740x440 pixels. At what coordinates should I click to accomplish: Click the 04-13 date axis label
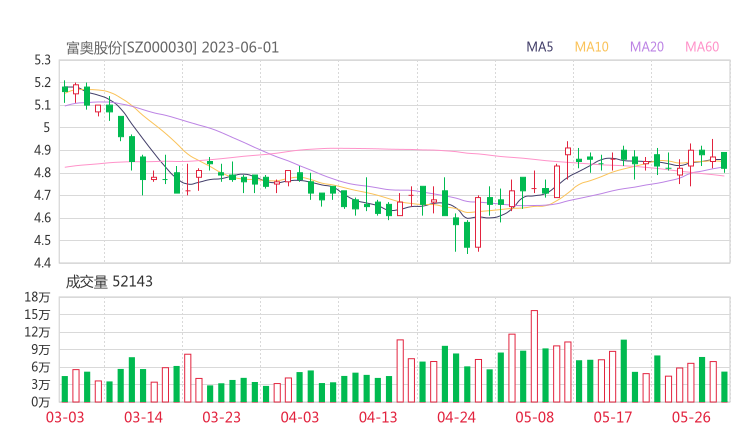point(378,417)
